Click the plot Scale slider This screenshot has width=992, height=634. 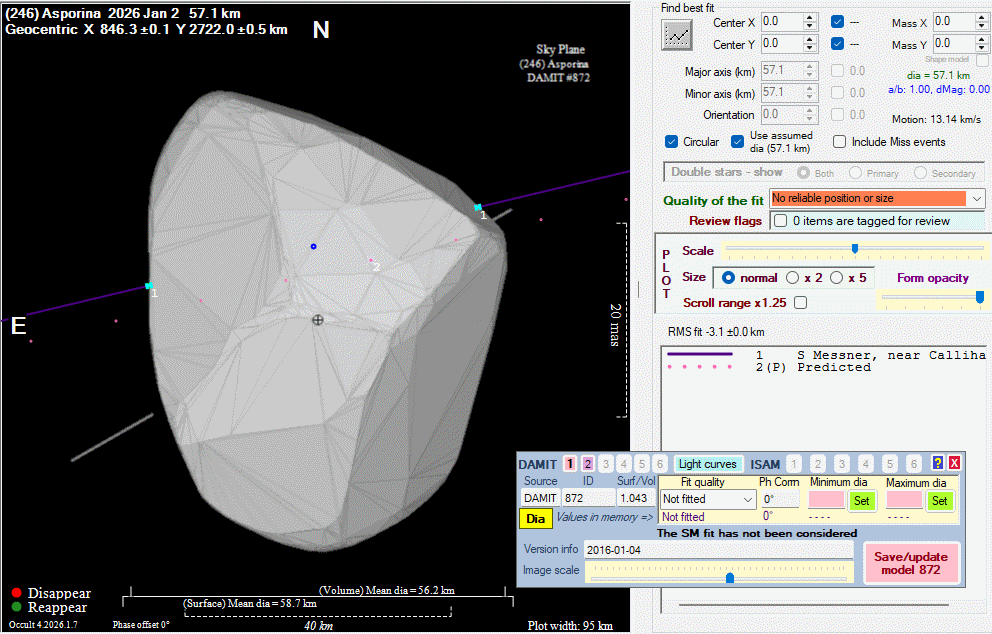pyautogui.click(x=854, y=249)
